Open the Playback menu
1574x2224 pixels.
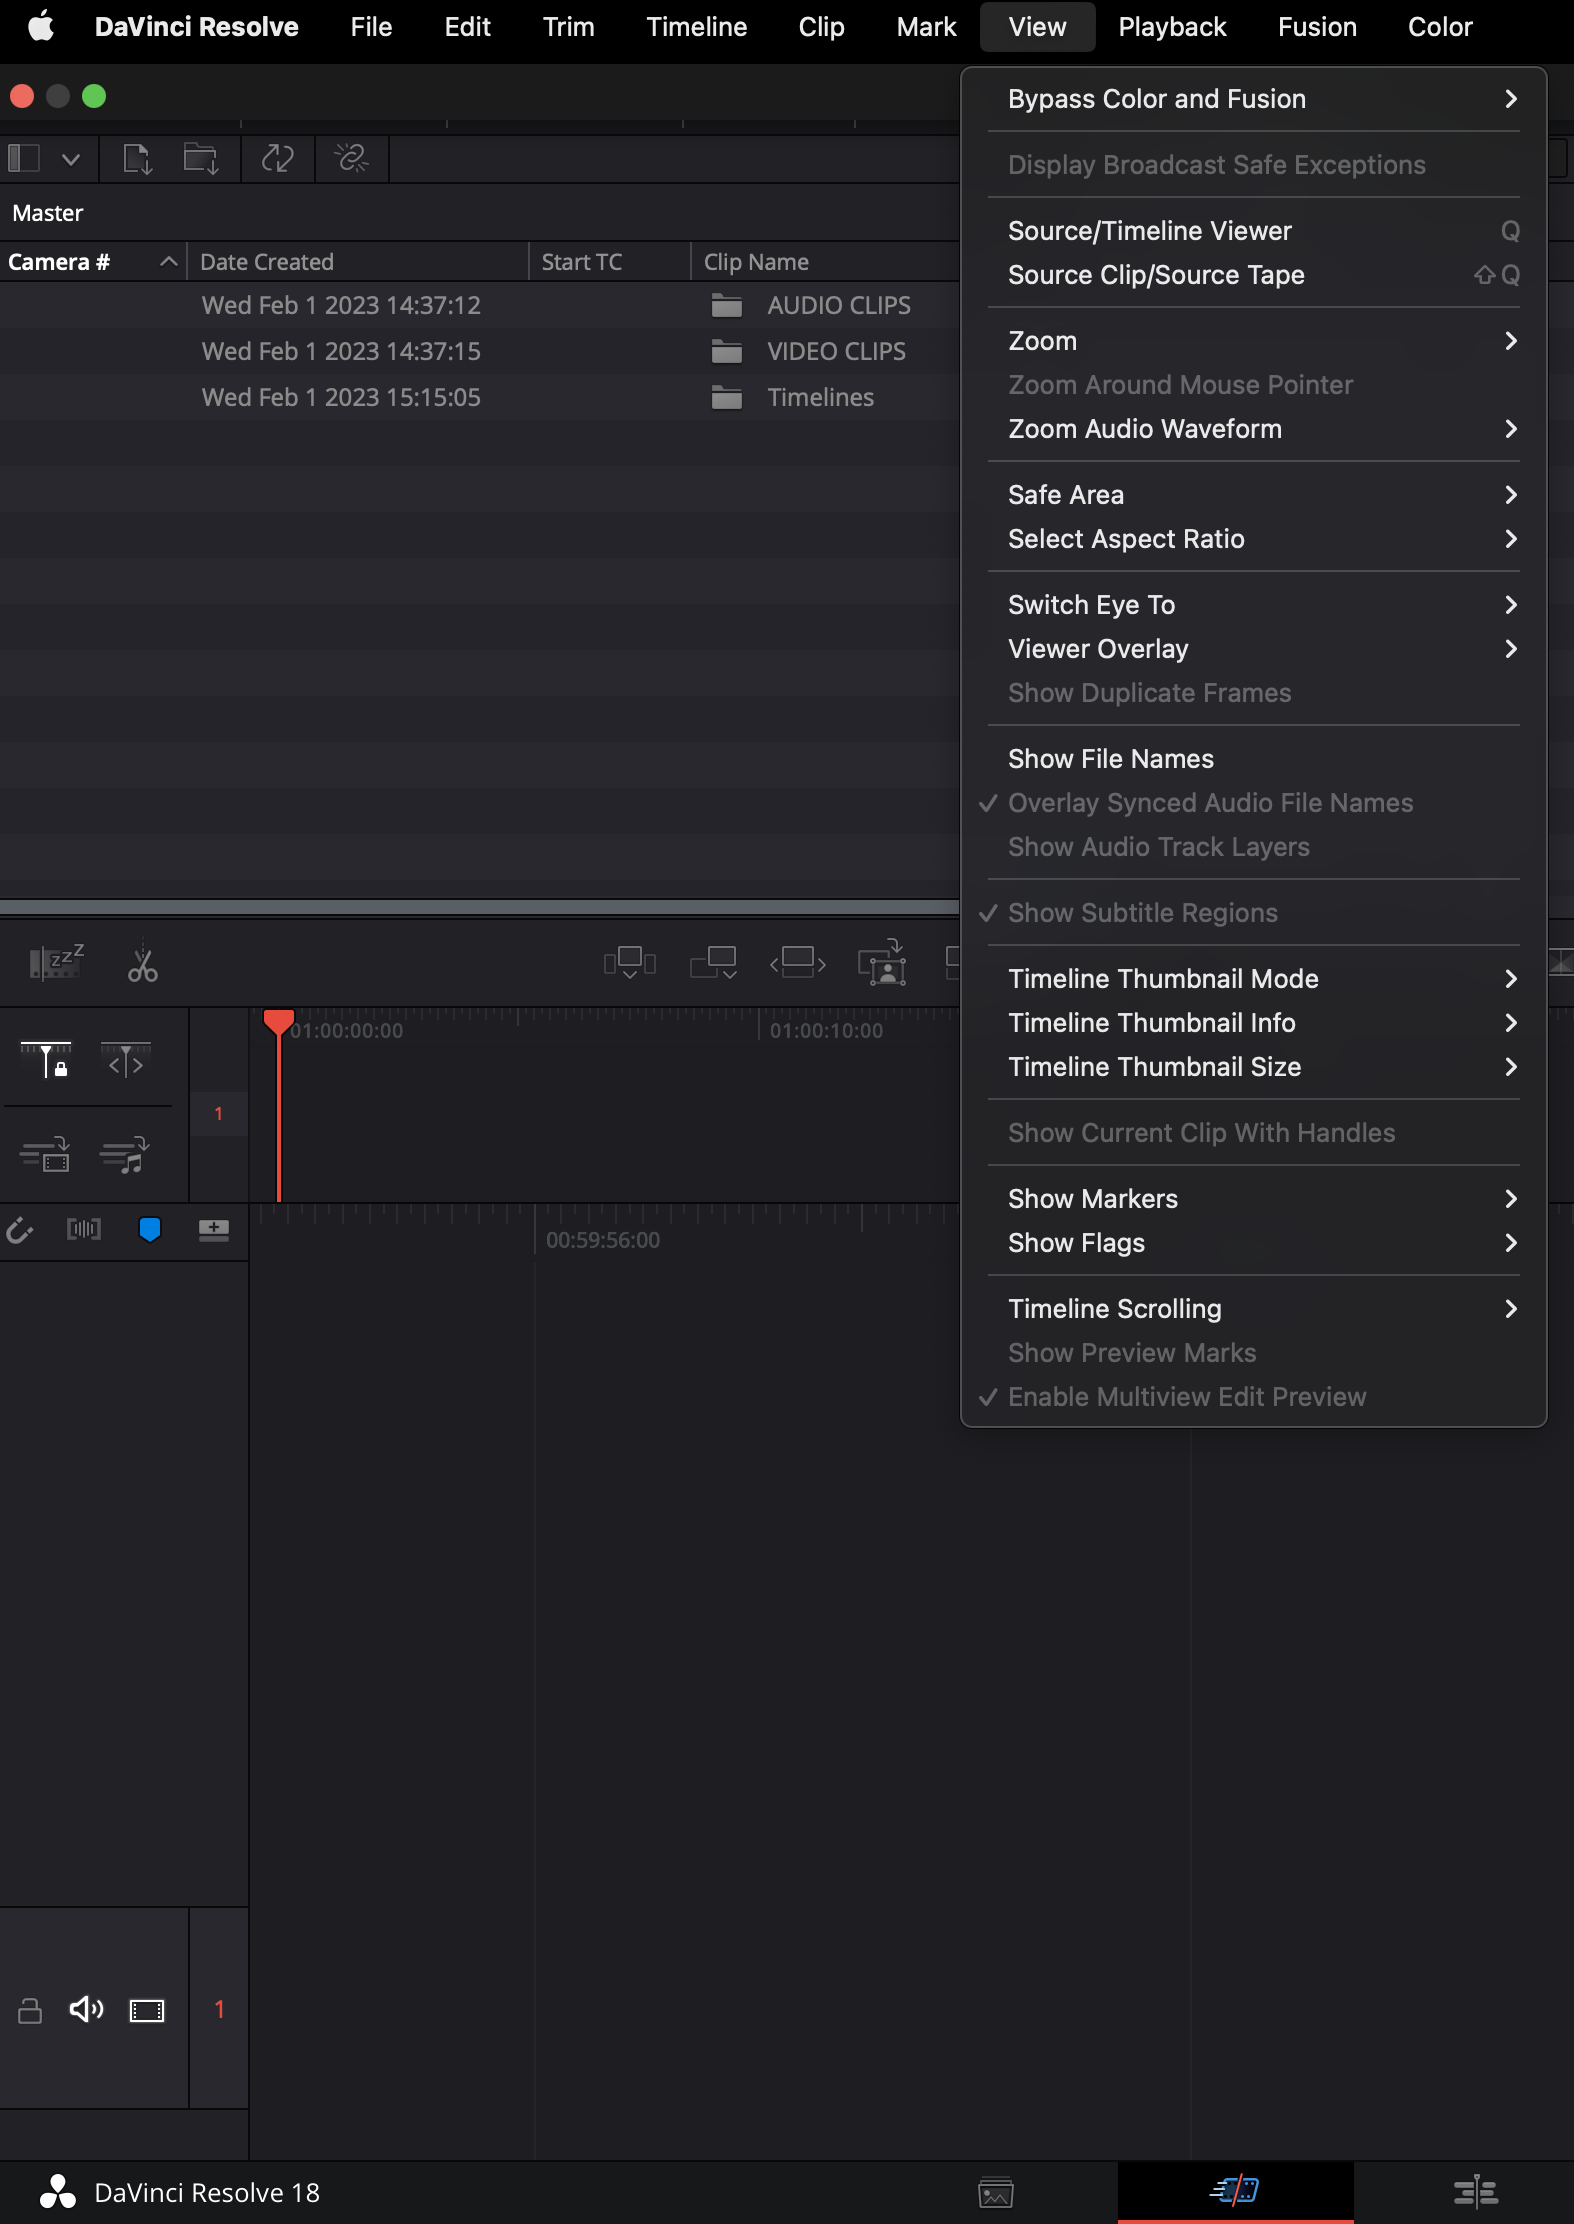[x=1172, y=27]
